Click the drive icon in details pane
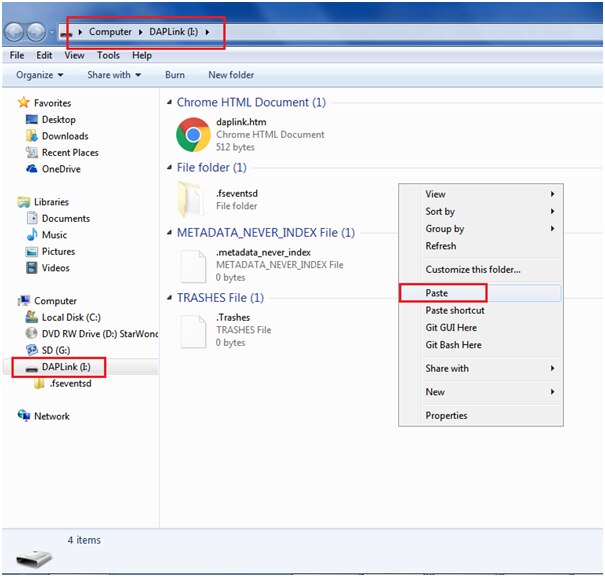 pyautogui.click(x=34, y=558)
